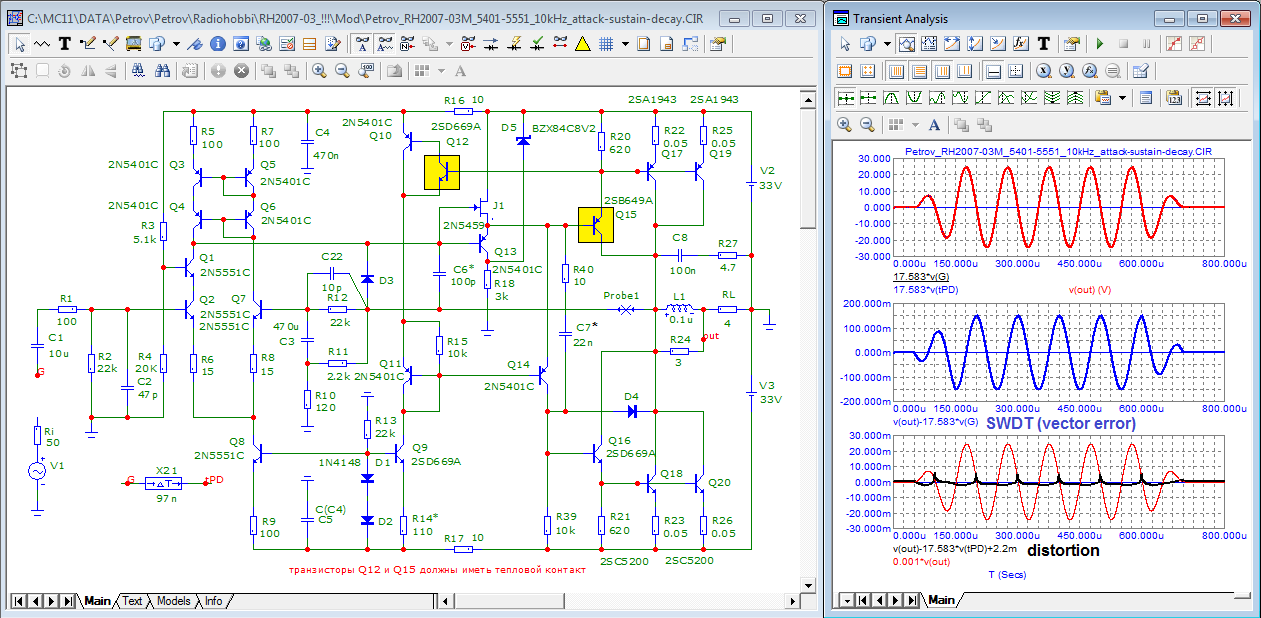The height and width of the screenshot is (618, 1261).
Task: Run the transient analysis with green play button
Action: pyautogui.click(x=1100, y=44)
